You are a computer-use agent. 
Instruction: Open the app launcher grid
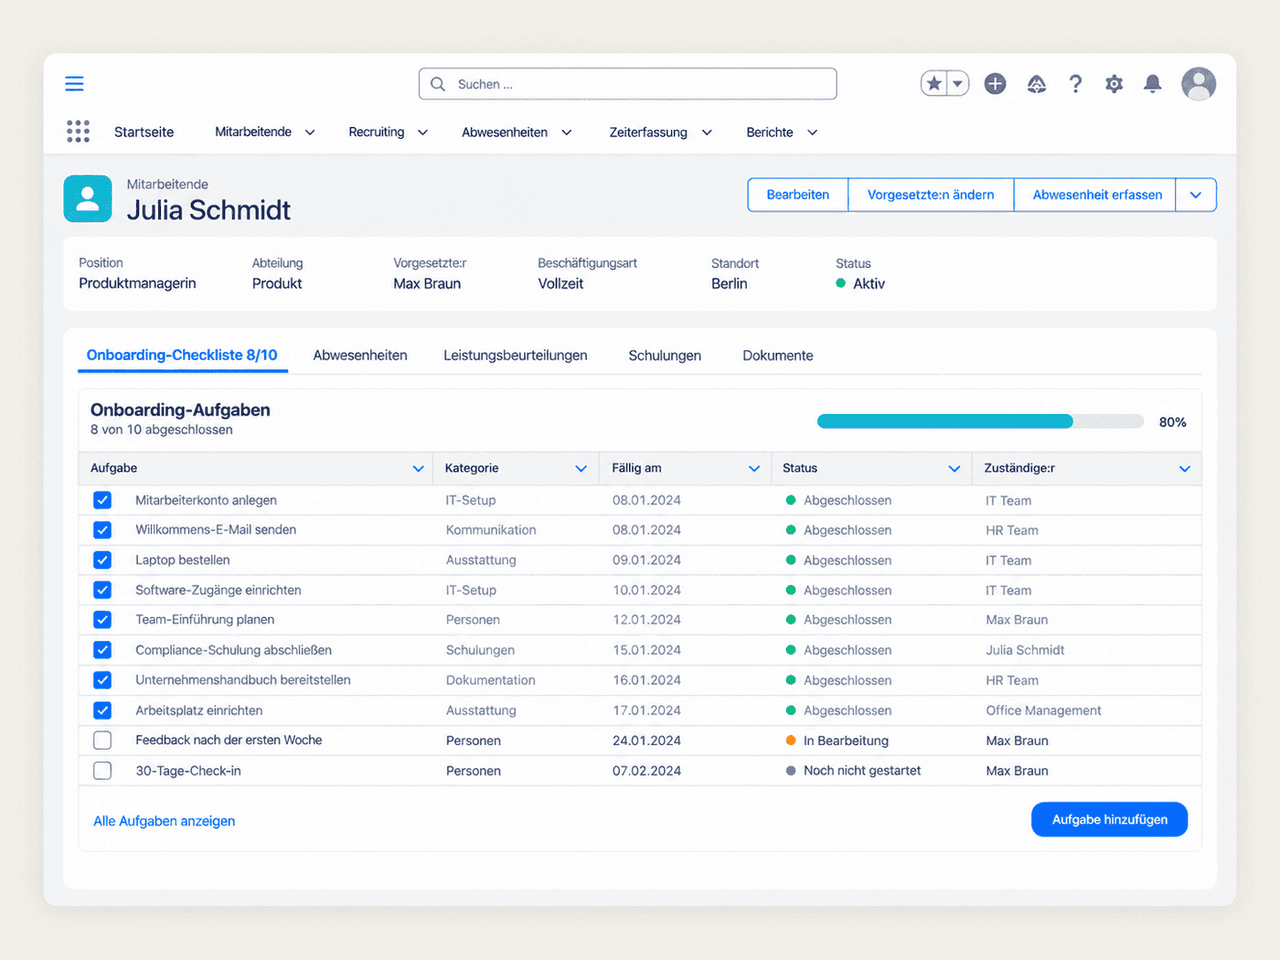tap(78, 131)
